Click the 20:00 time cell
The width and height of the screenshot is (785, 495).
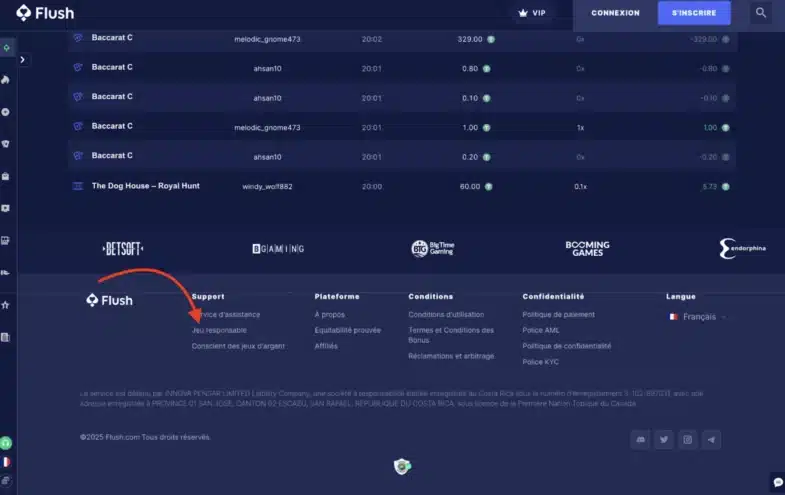(x=371, y=187)
